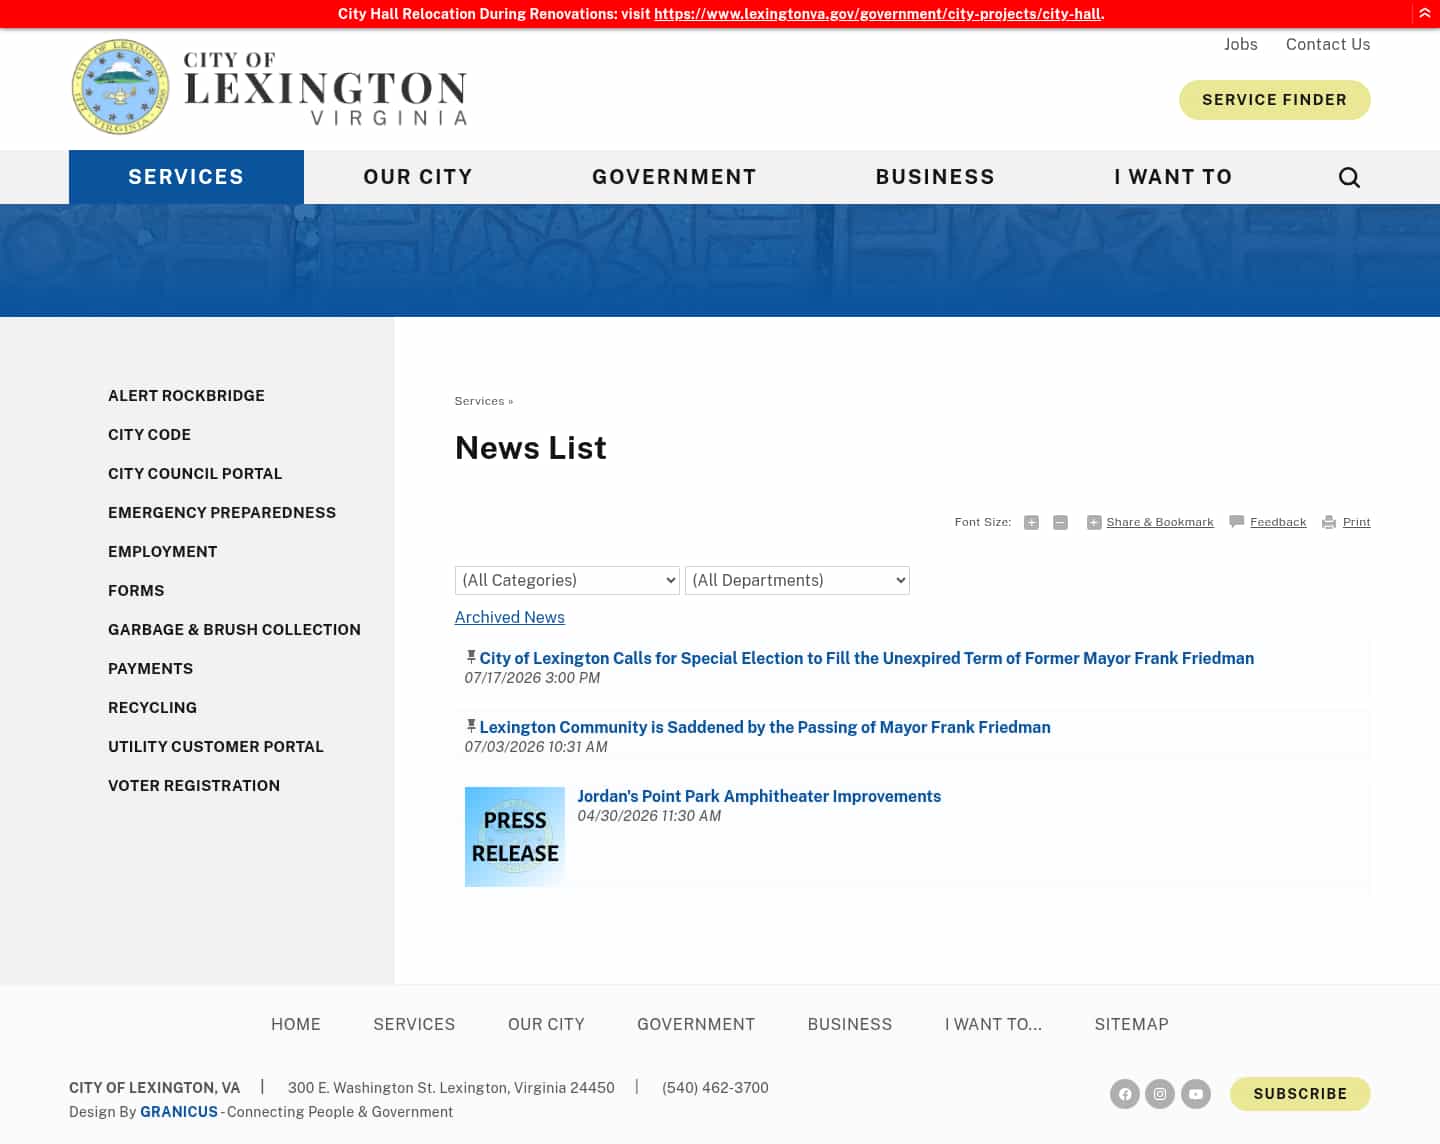Open the Our City main menu
This screenshot has height=1144, width=1440.
click(418, 177)
